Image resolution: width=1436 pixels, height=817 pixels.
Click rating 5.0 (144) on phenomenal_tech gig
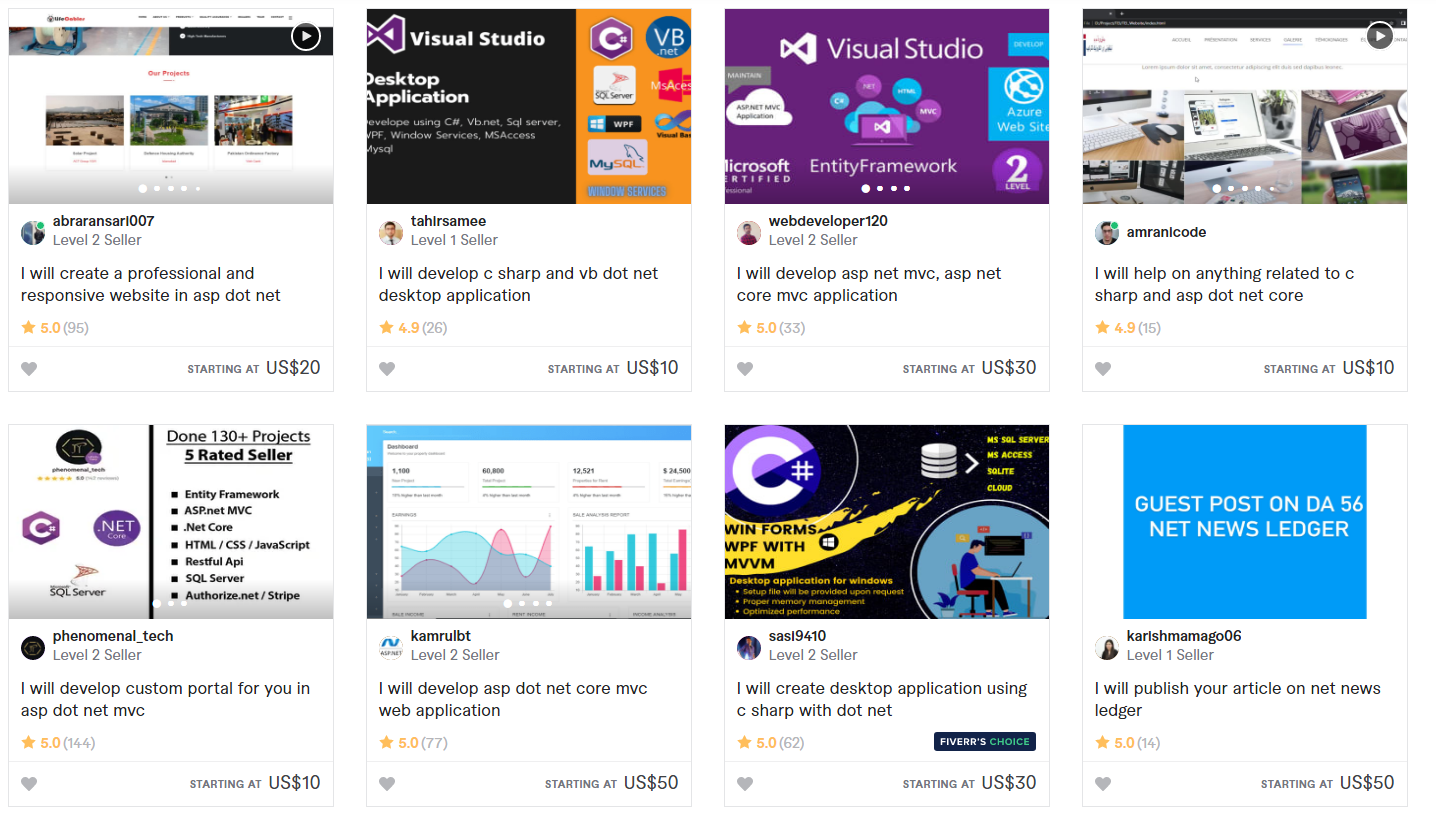point(59,742)
